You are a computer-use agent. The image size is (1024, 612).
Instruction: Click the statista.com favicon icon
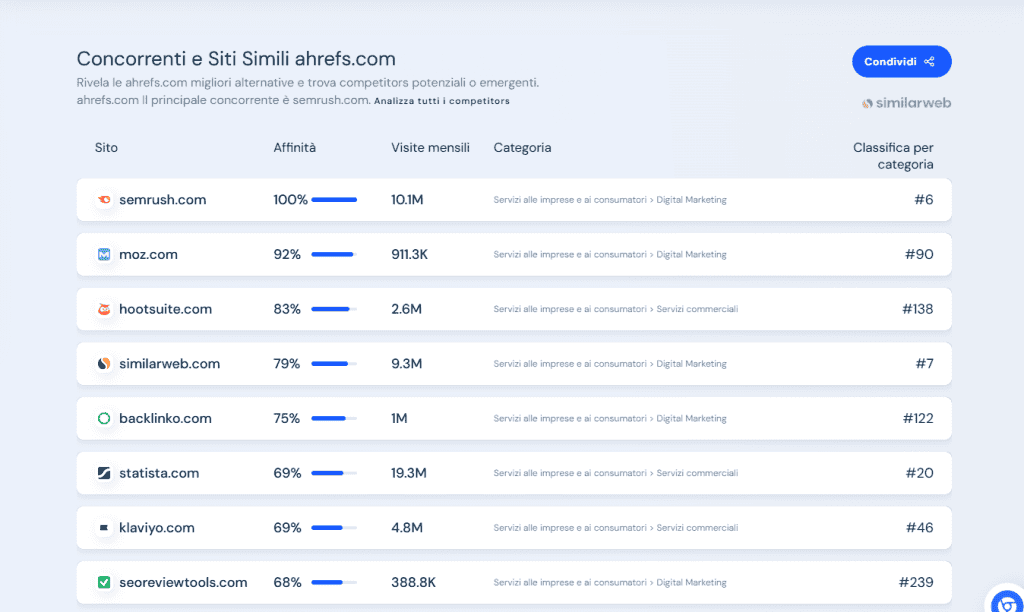click(104, 473)
